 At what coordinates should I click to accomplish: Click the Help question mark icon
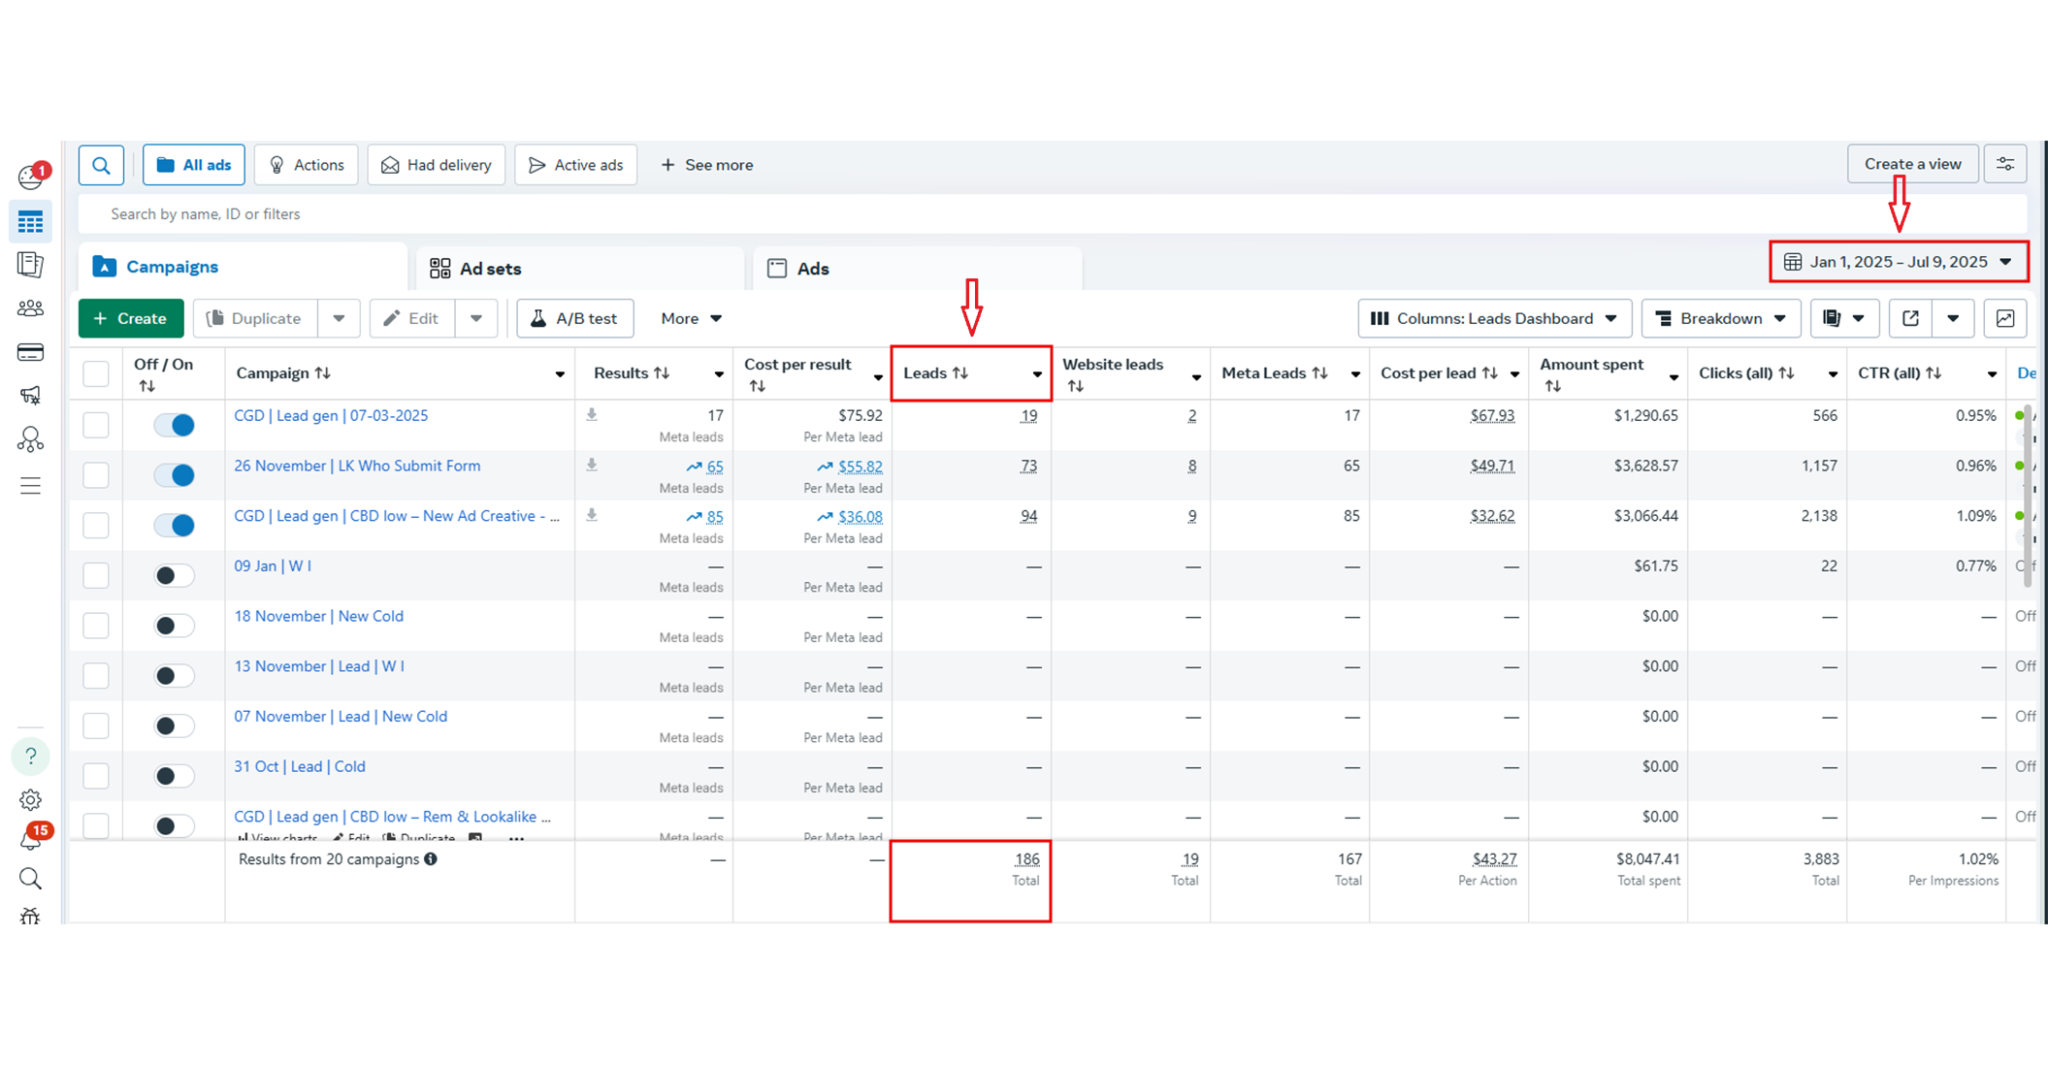30,756
